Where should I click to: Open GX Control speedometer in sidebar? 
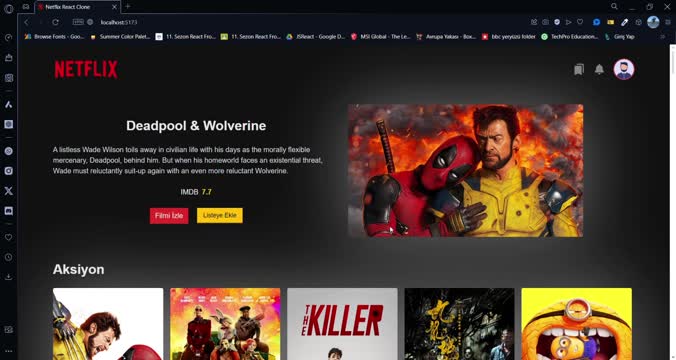pos(8,38)
